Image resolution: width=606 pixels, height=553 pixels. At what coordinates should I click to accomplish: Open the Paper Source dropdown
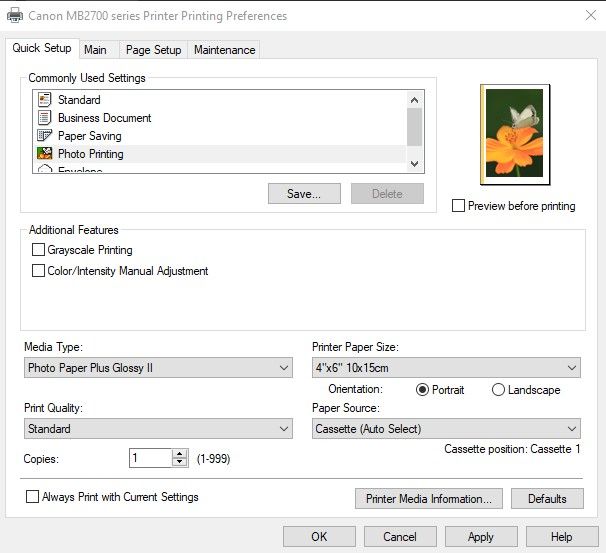point(446,429)
